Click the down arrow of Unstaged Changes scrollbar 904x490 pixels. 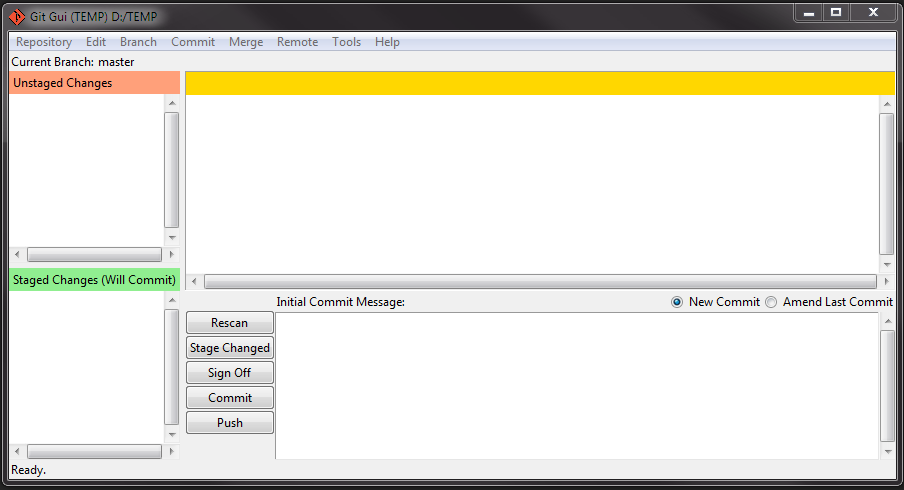click(x=172, y=238)
